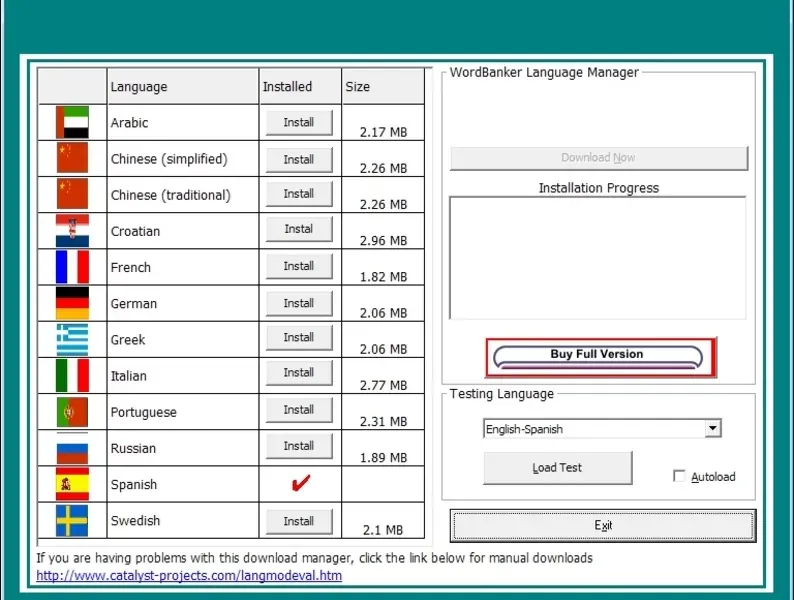The image size is (794, 600).
Task: Exit the Language Manager
Action: pyautogui.click(x=603, y=526)
